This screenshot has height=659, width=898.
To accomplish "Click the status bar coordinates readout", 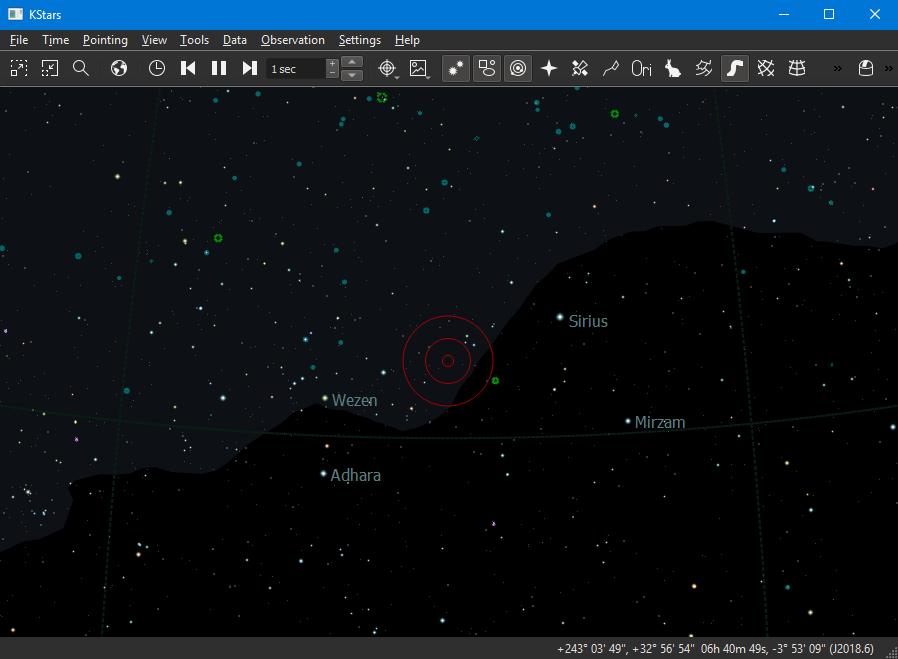I will [x=715, y=649].
